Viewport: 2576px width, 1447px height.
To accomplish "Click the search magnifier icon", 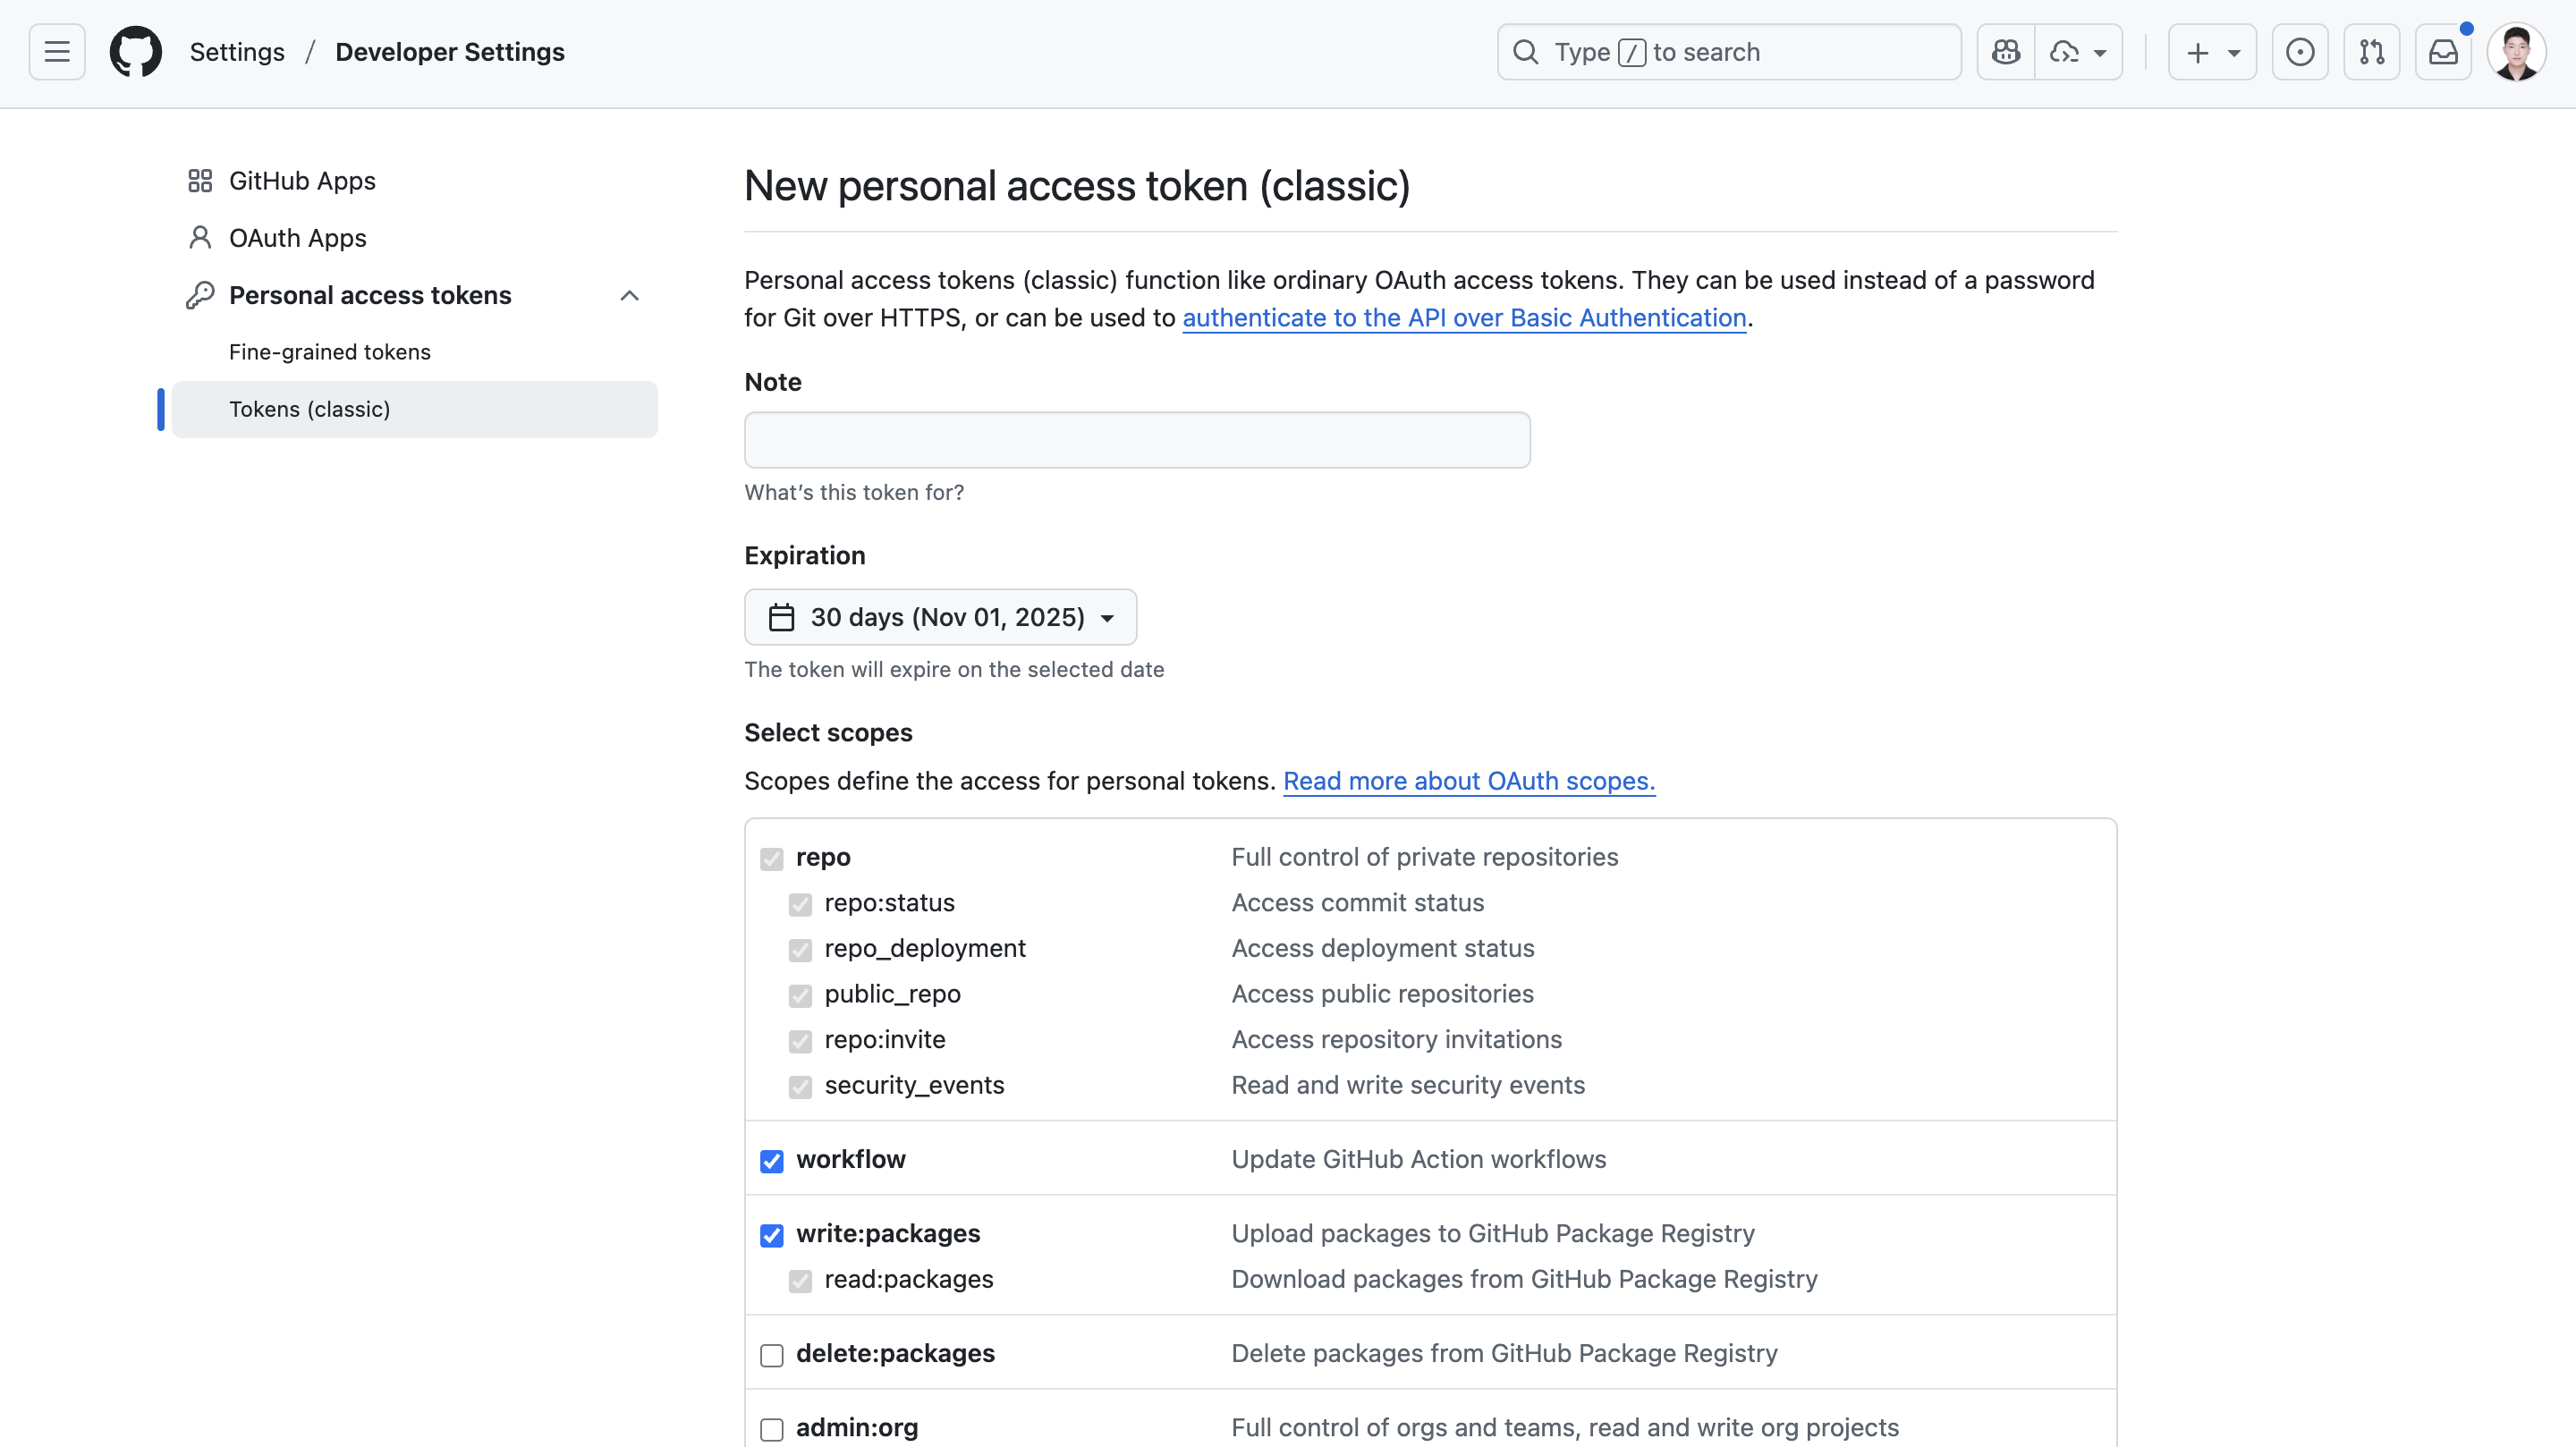I will 1525,52.
